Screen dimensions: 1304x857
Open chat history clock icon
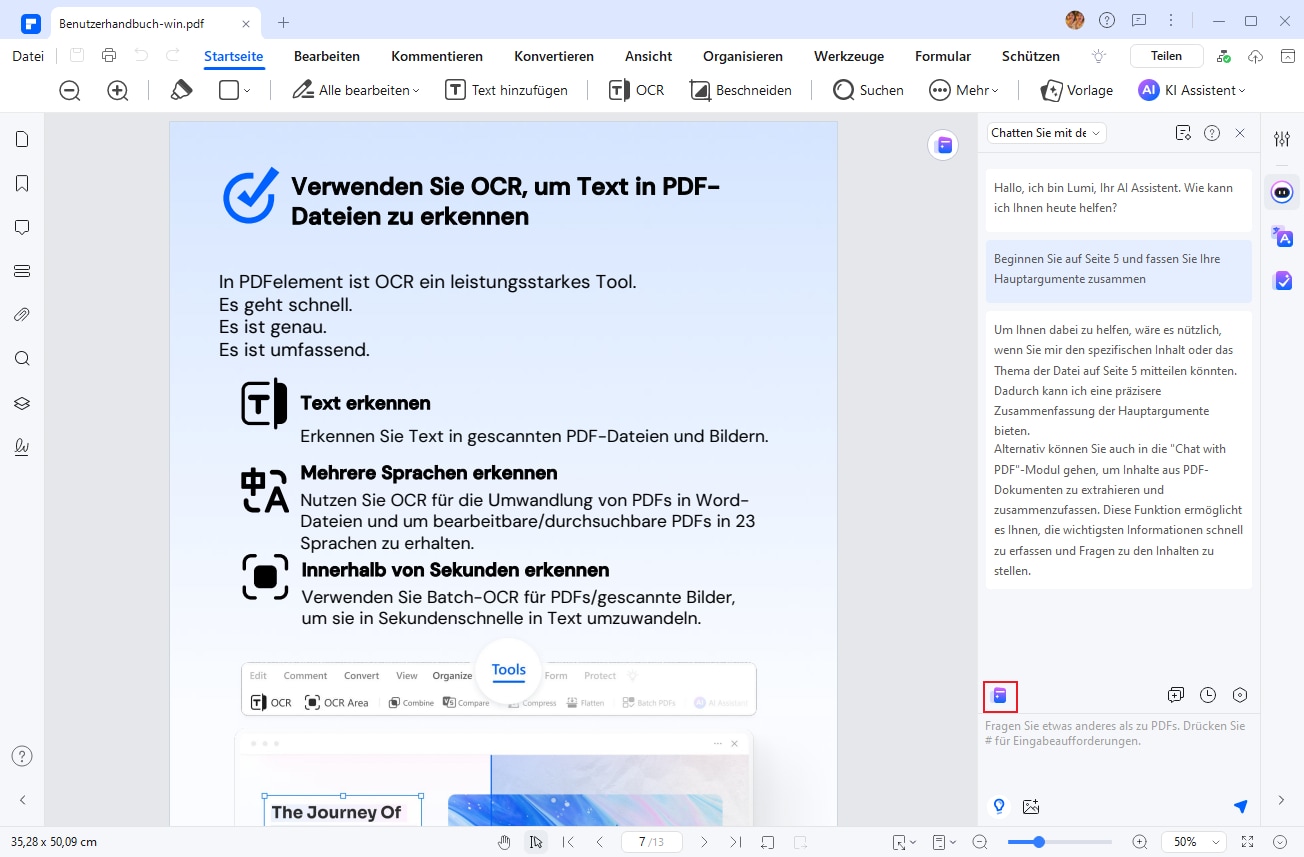click(1208, 695)
